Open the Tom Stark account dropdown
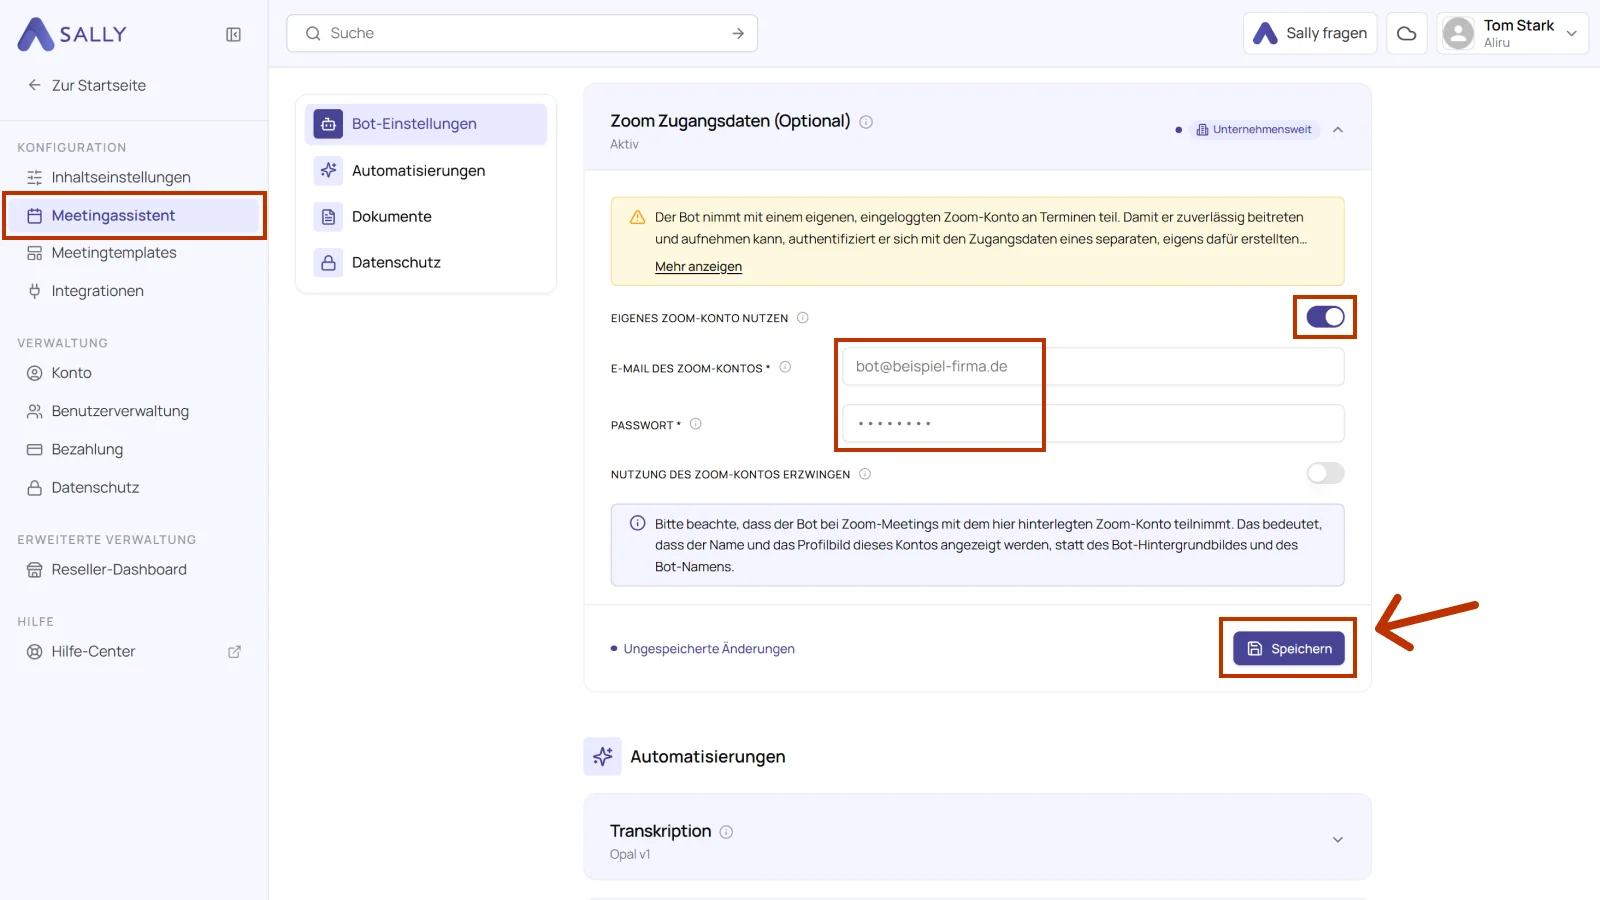 point(1512,33)
